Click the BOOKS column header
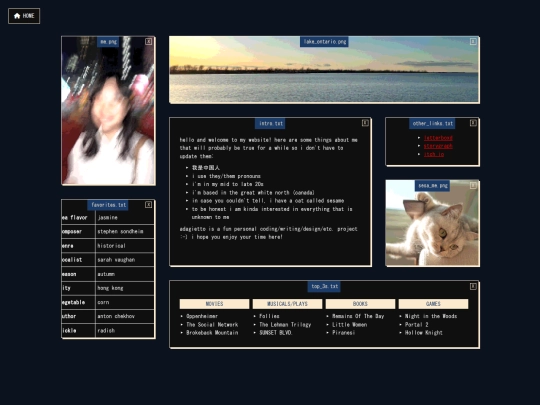This screenshot has height=405, width=540. click(360, 304)
